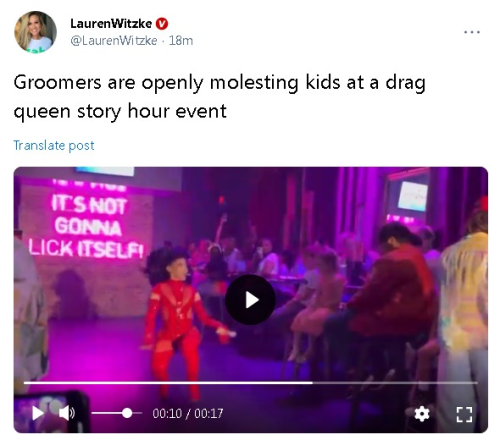This screenshot has width=500, height=440.
Task: Open video settings with the gear icon
Action: [x=422, y=414]
